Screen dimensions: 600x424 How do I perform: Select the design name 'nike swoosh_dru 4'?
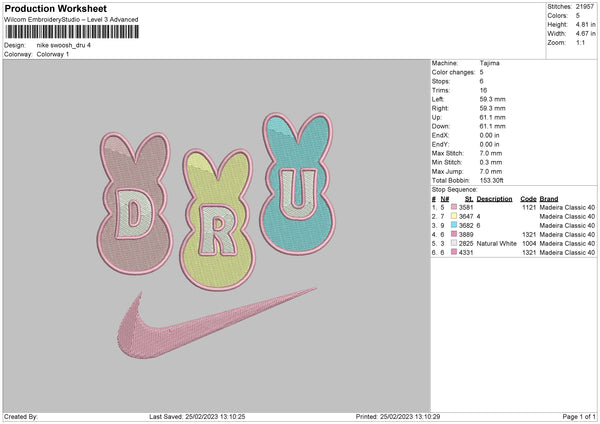tap(64, 45)
